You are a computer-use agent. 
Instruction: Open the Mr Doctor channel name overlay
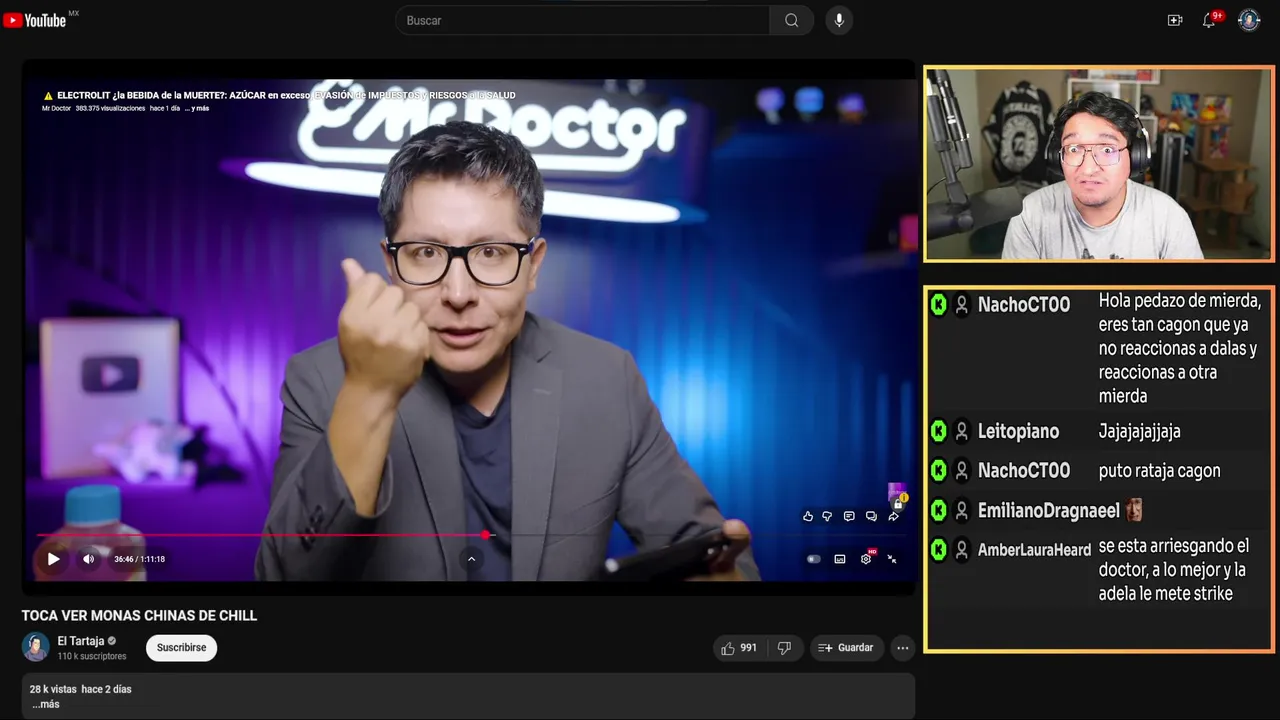tap(56, 108)
